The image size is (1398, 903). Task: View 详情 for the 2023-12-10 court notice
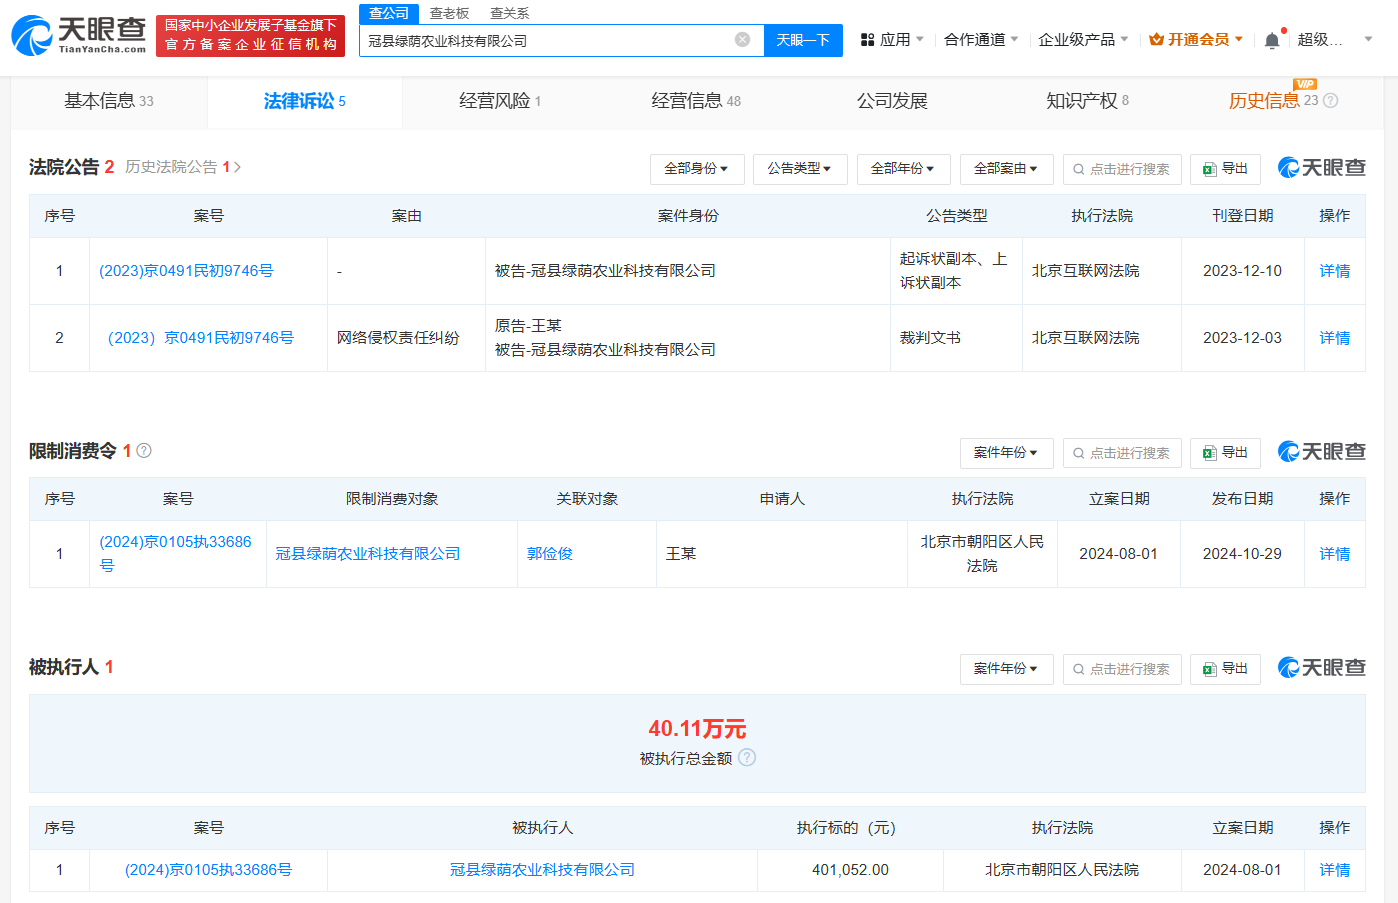coord(1334,271)
